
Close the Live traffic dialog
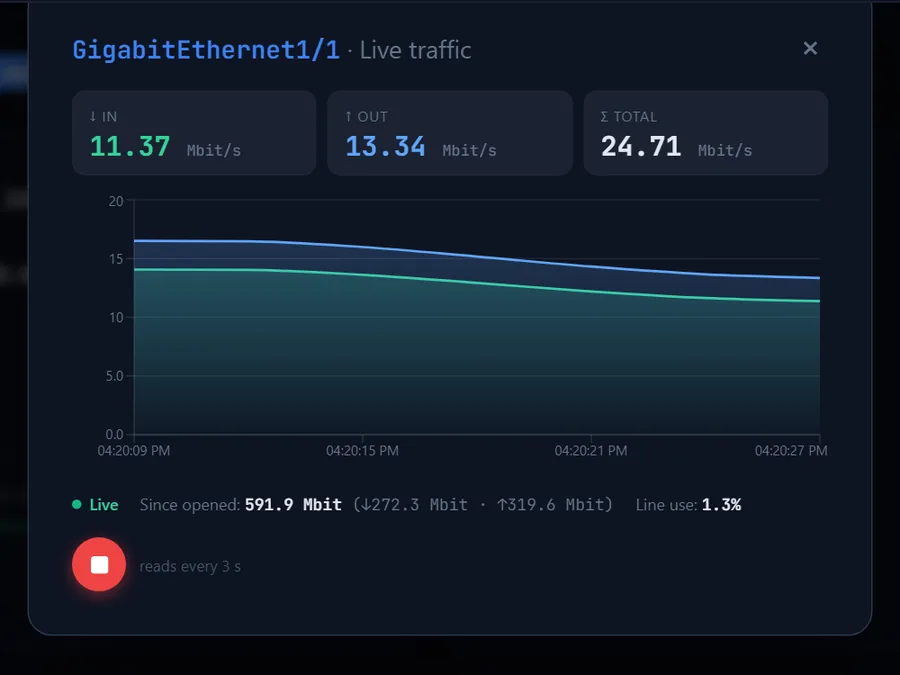810,48
